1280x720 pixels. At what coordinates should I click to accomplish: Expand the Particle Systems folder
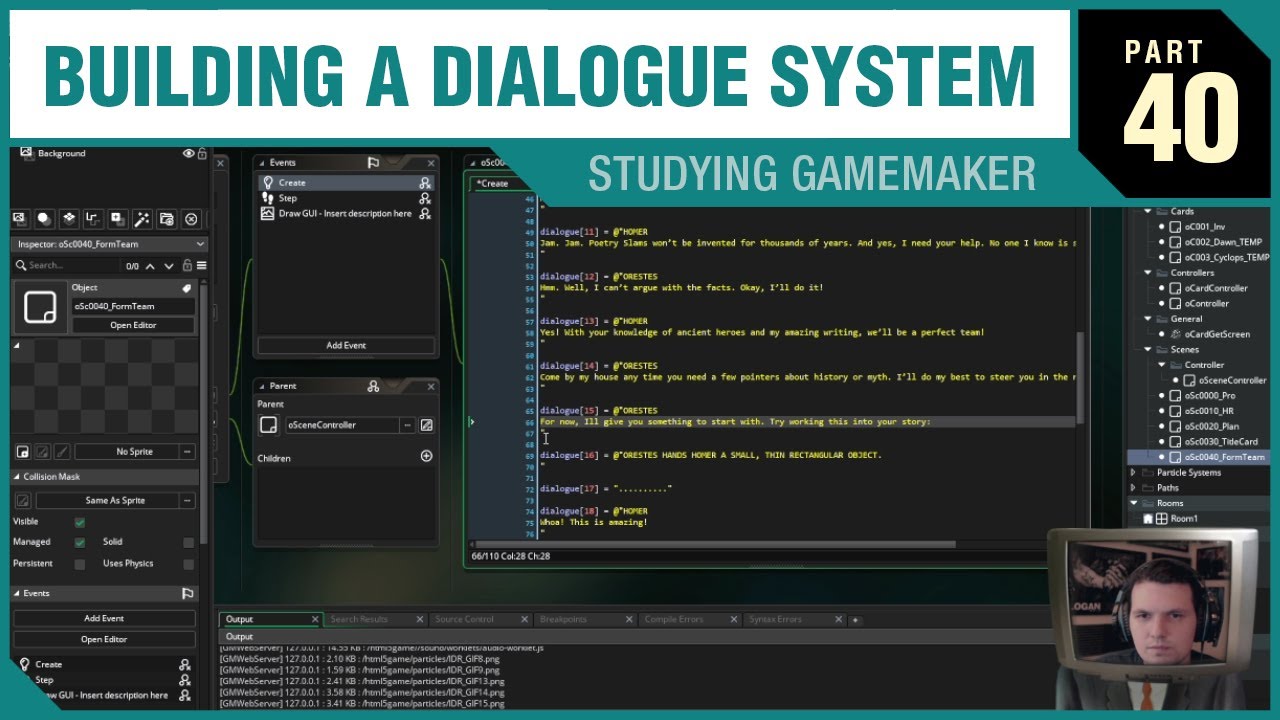tap(1133, 472)
